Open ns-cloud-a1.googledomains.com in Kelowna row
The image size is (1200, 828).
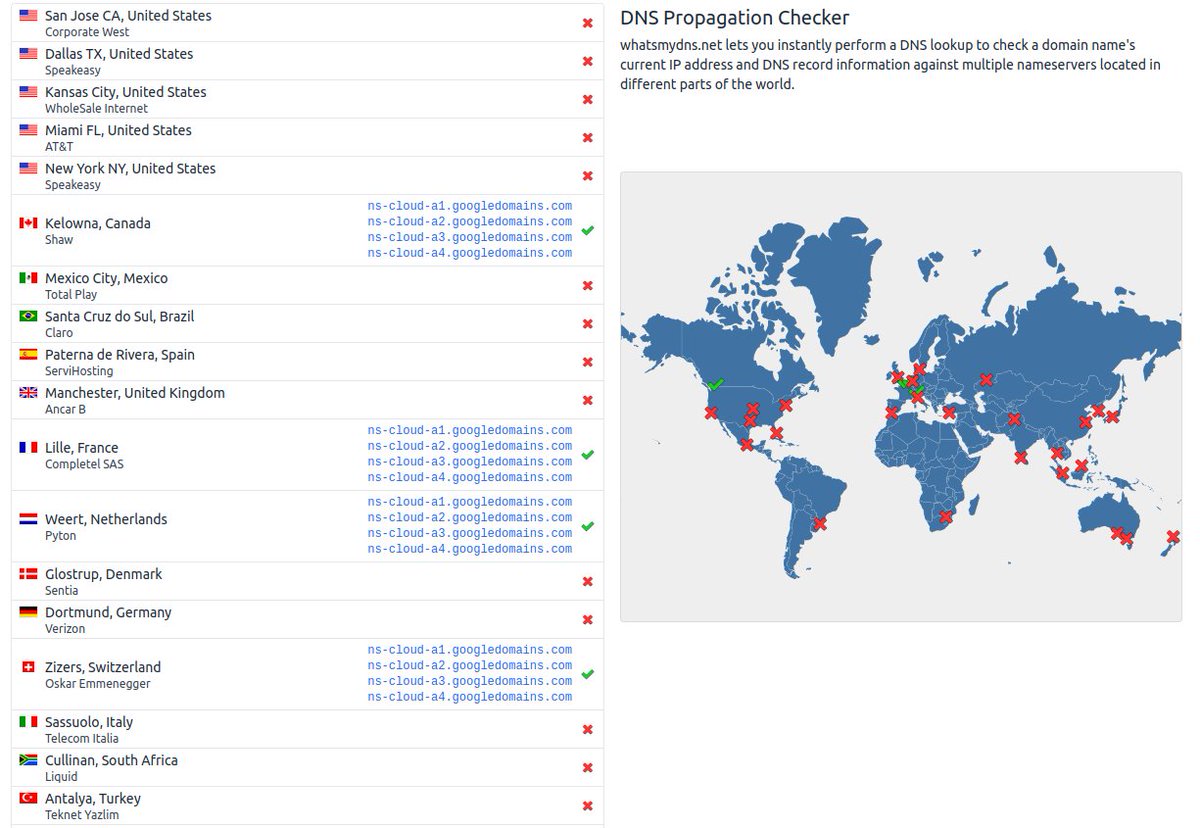(x=470, y=206)
